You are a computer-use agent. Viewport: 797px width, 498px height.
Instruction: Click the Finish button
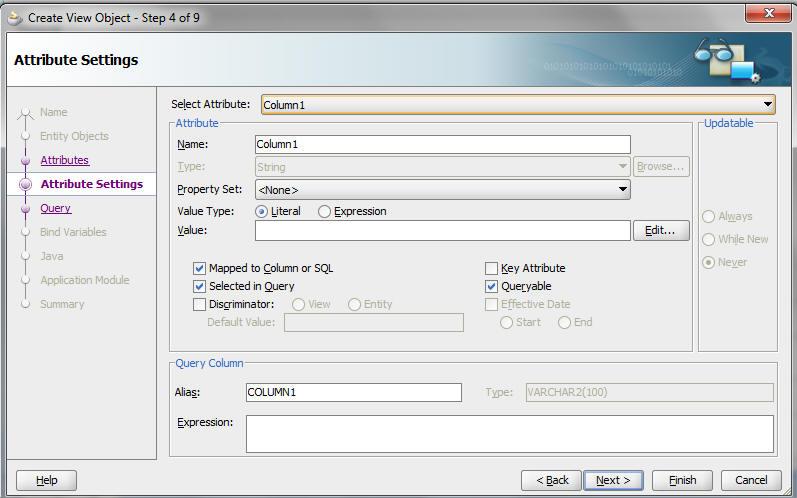[682, 480]
